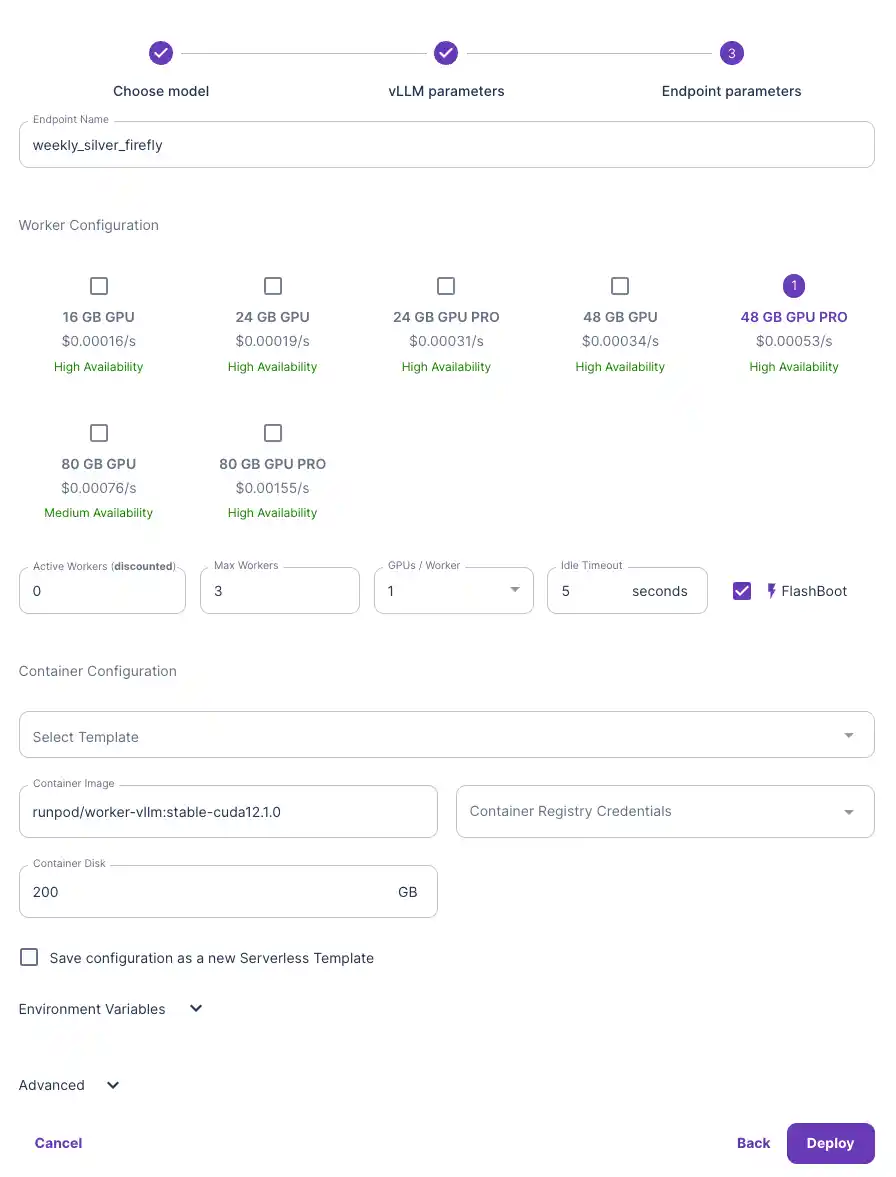Open the GPUs / Worker dropdown
Image resolution: width=896 pixels, height=1177 pixels.
pyautogui.click(x=453, y=591)
